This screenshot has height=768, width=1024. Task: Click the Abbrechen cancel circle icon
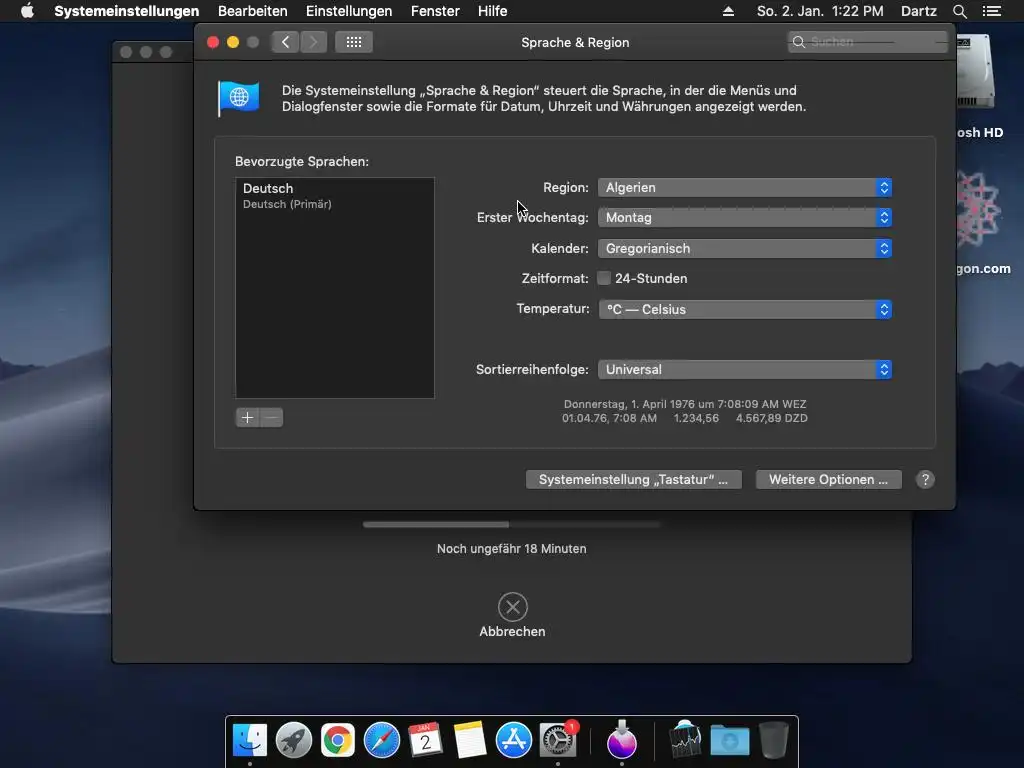pyautogui.click(x=513, y=607)
